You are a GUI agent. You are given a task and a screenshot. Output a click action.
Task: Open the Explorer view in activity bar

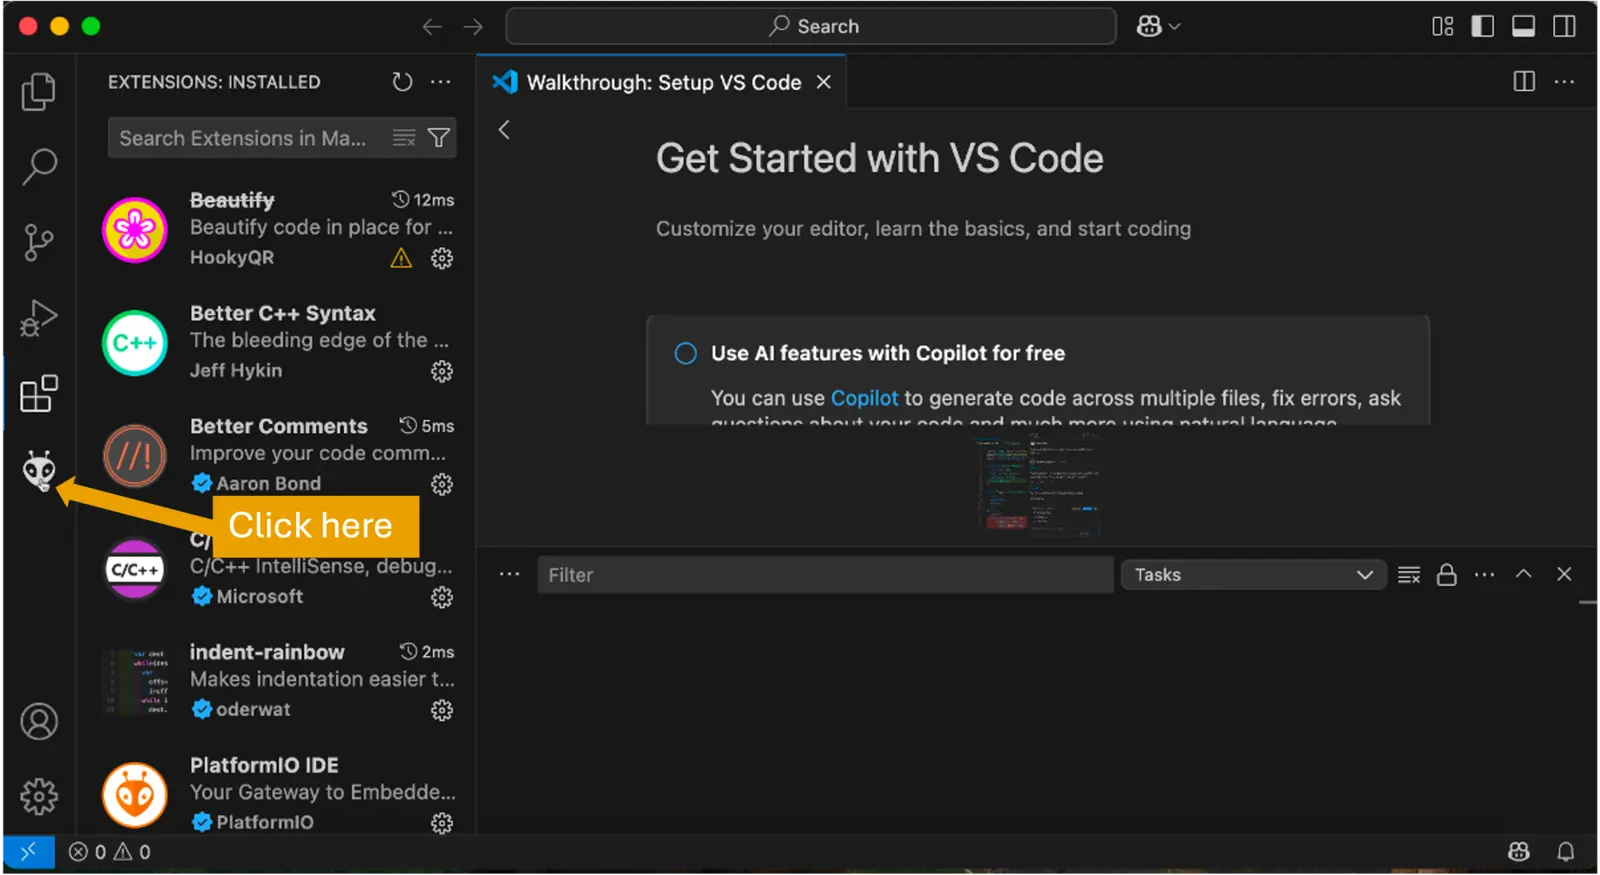39,92
